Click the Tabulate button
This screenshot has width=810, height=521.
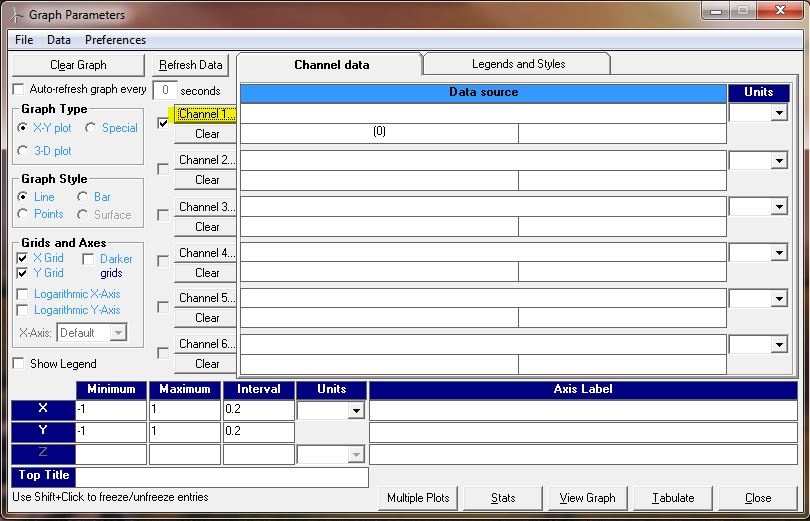[x=673, y=498]
